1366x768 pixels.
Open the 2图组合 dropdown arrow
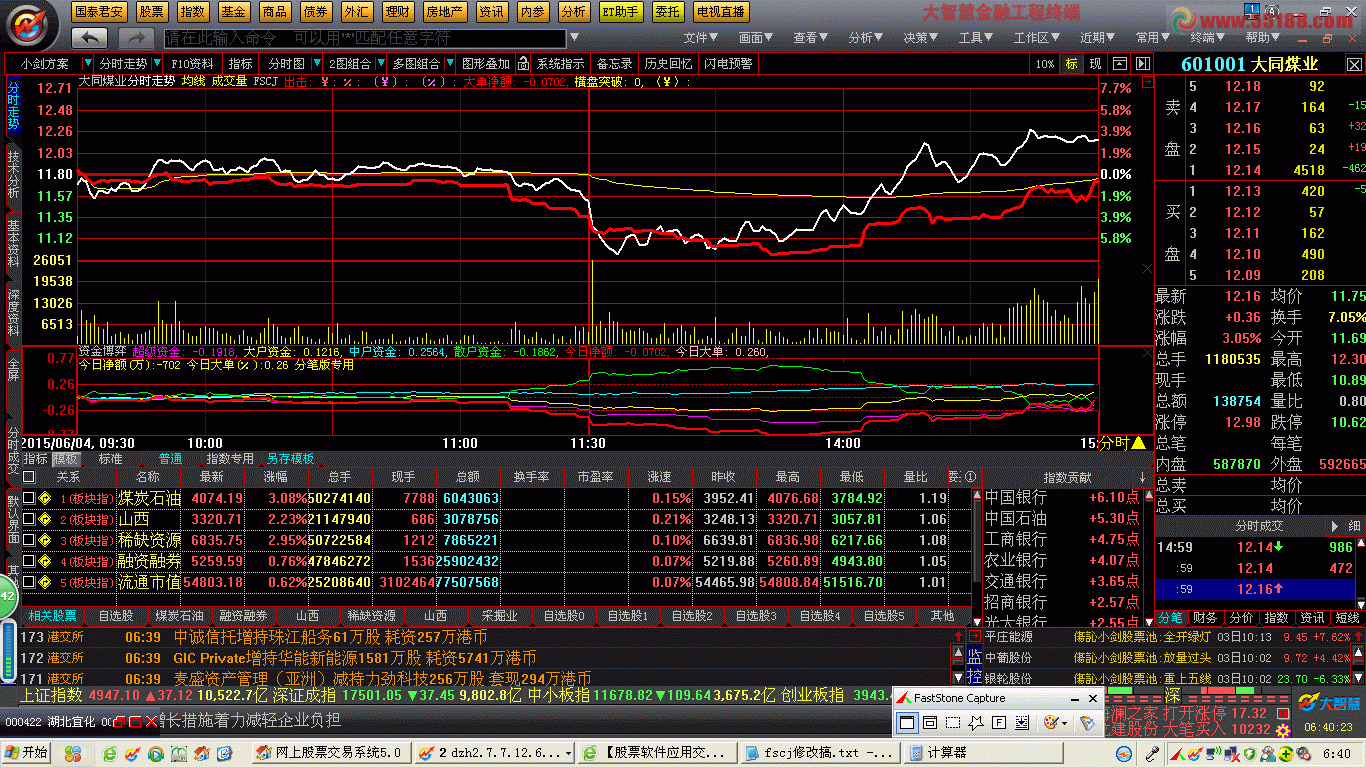pos(380,63)
